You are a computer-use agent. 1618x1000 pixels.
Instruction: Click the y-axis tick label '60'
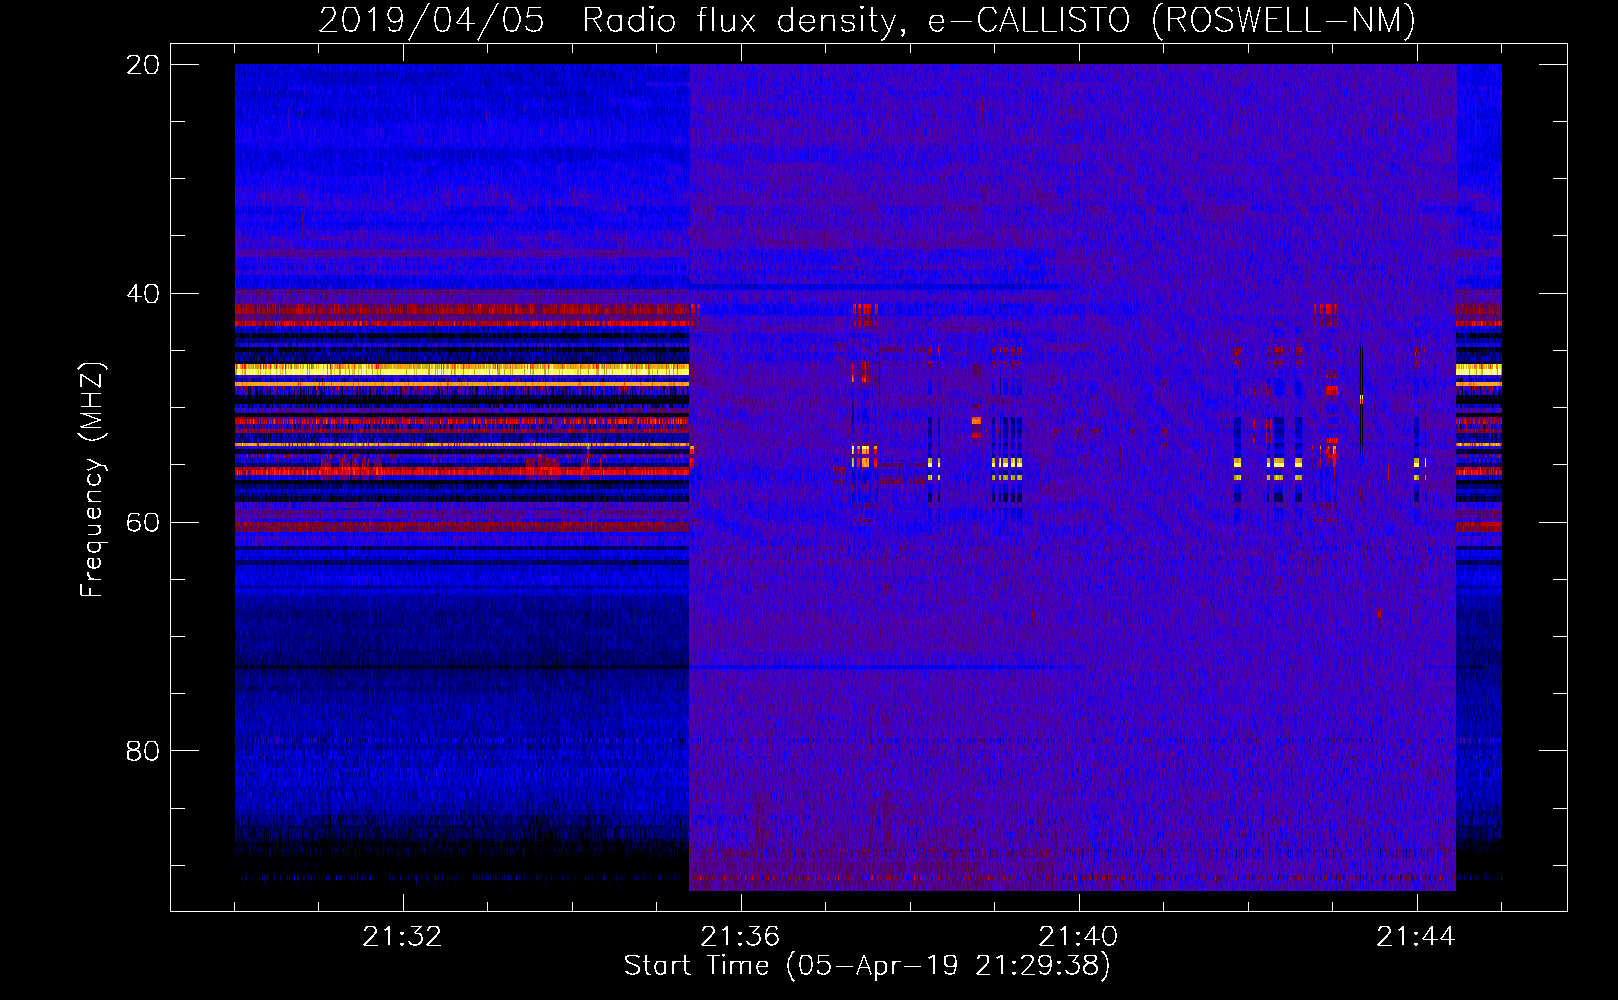[x=143, y=523]
